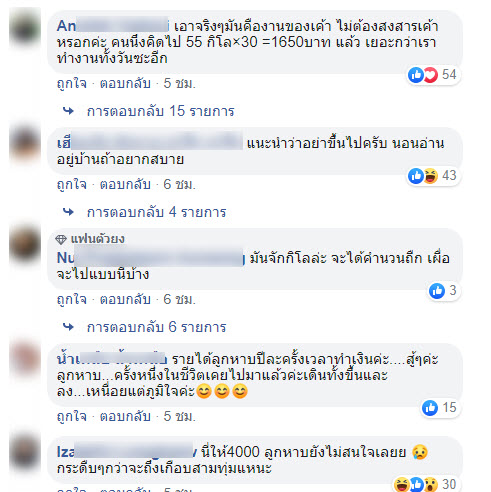
Task: View reactions with 43 count
Action: (434, 176)
